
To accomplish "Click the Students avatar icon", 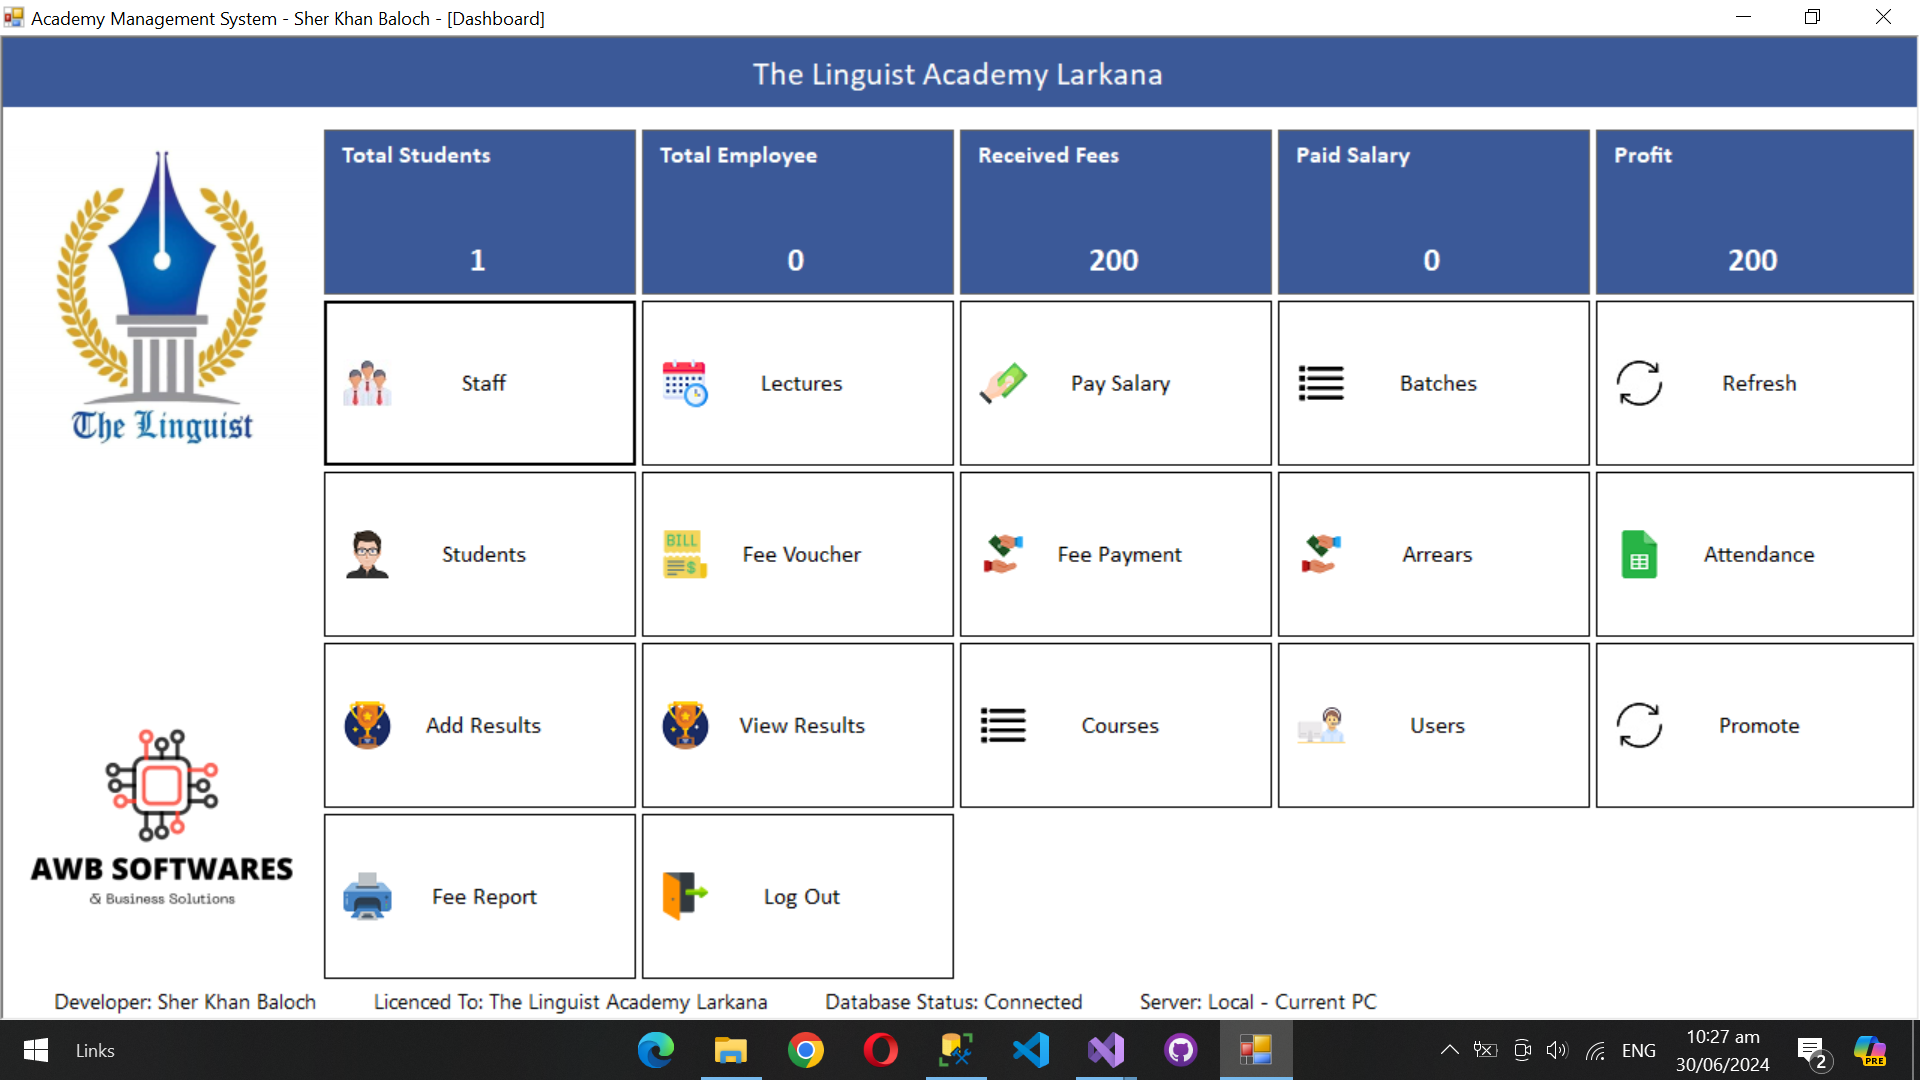I will pos(367,554).
